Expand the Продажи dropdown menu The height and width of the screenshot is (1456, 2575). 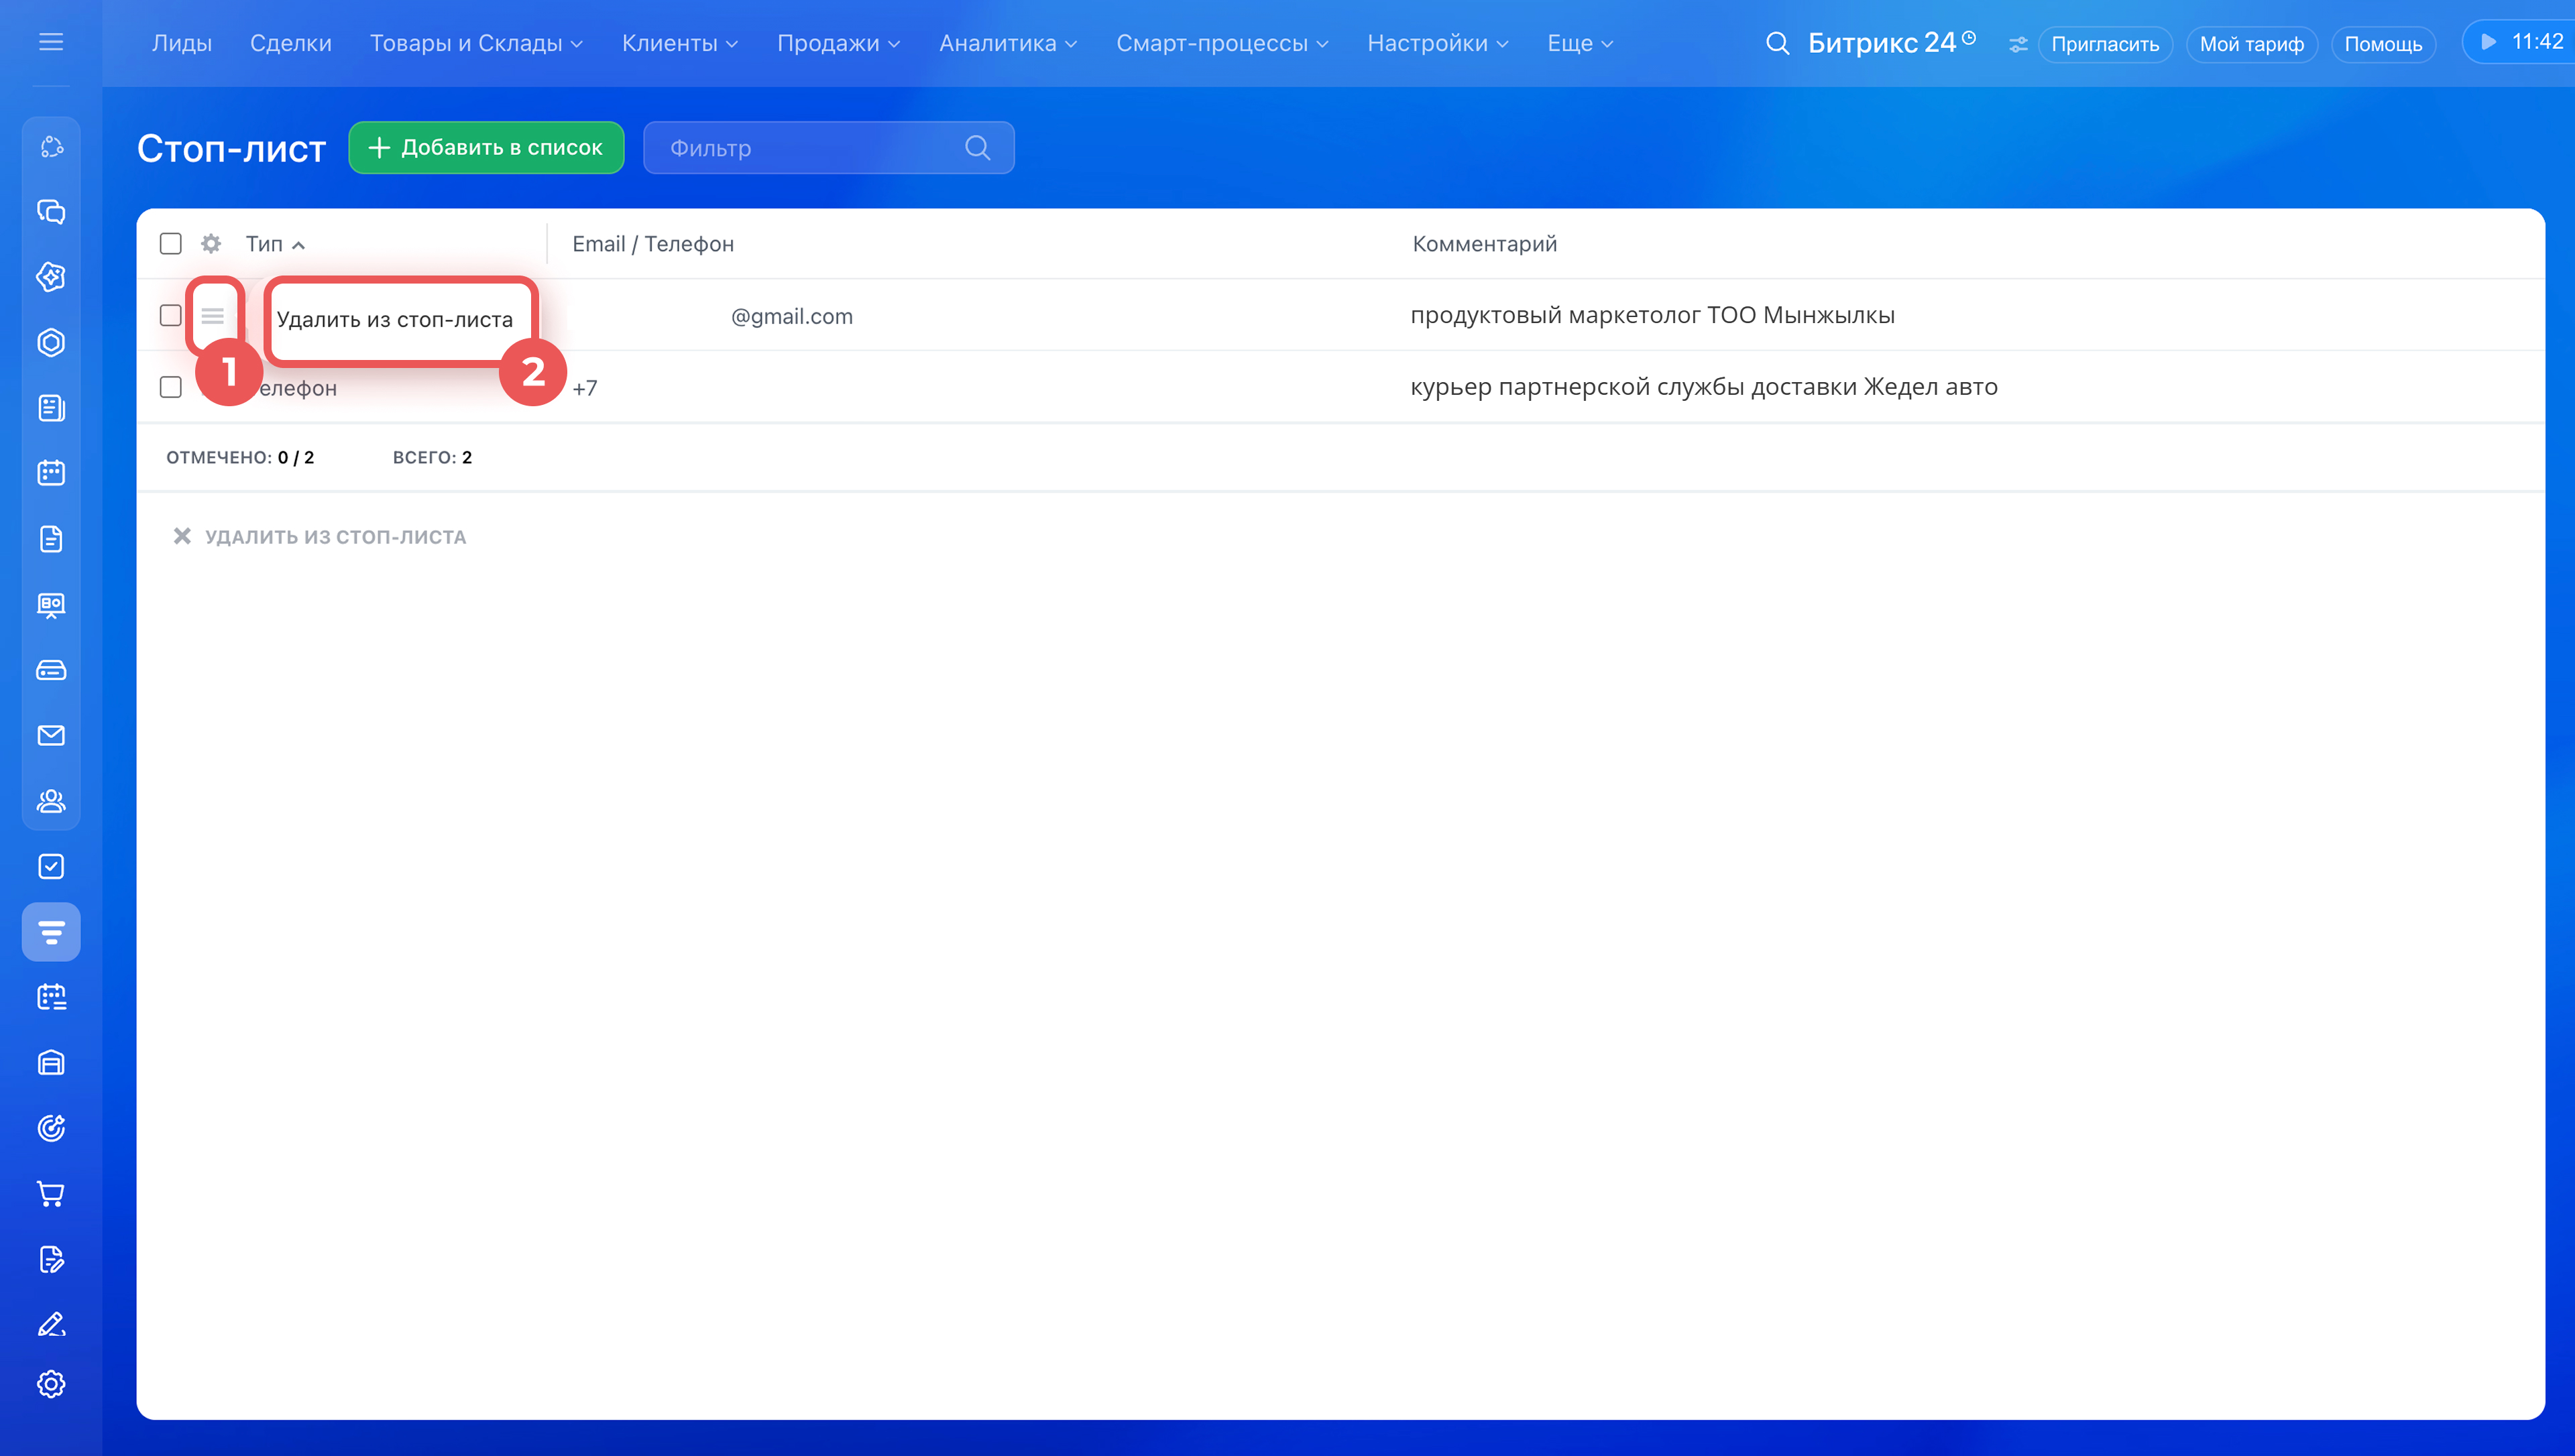pyautogui.click(x=839, y=43)
